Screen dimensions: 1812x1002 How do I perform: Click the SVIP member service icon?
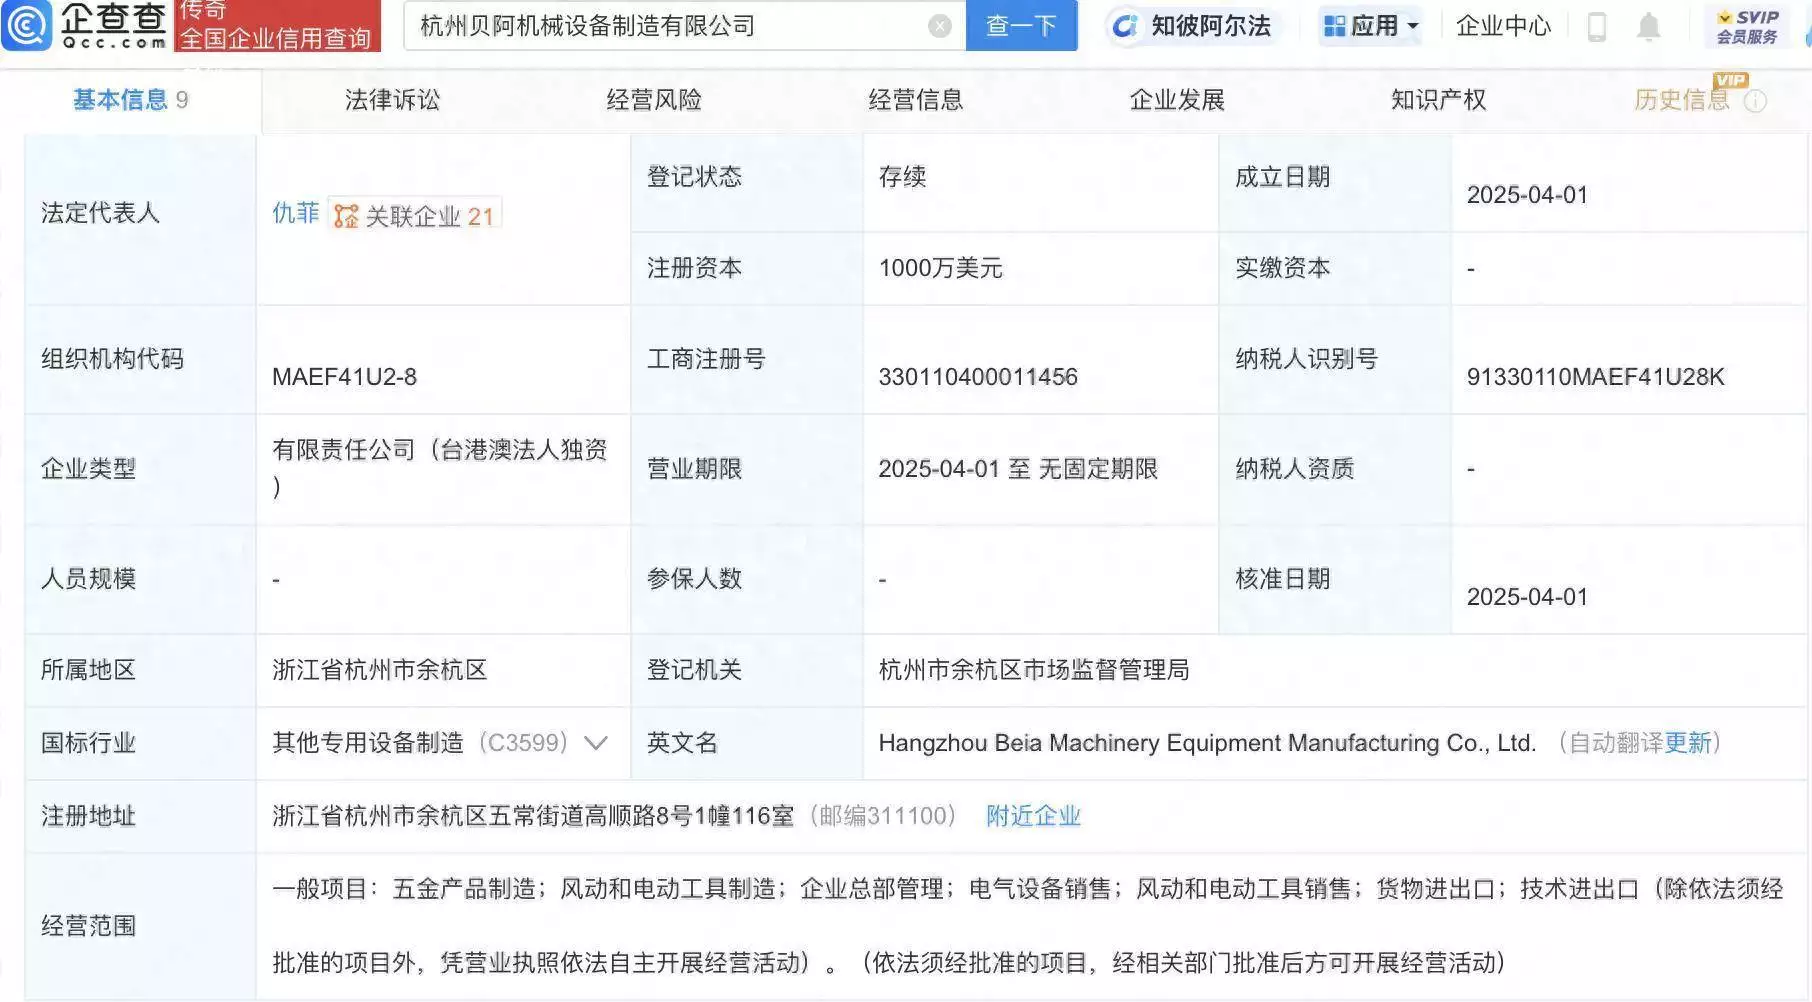[1747, 27]
